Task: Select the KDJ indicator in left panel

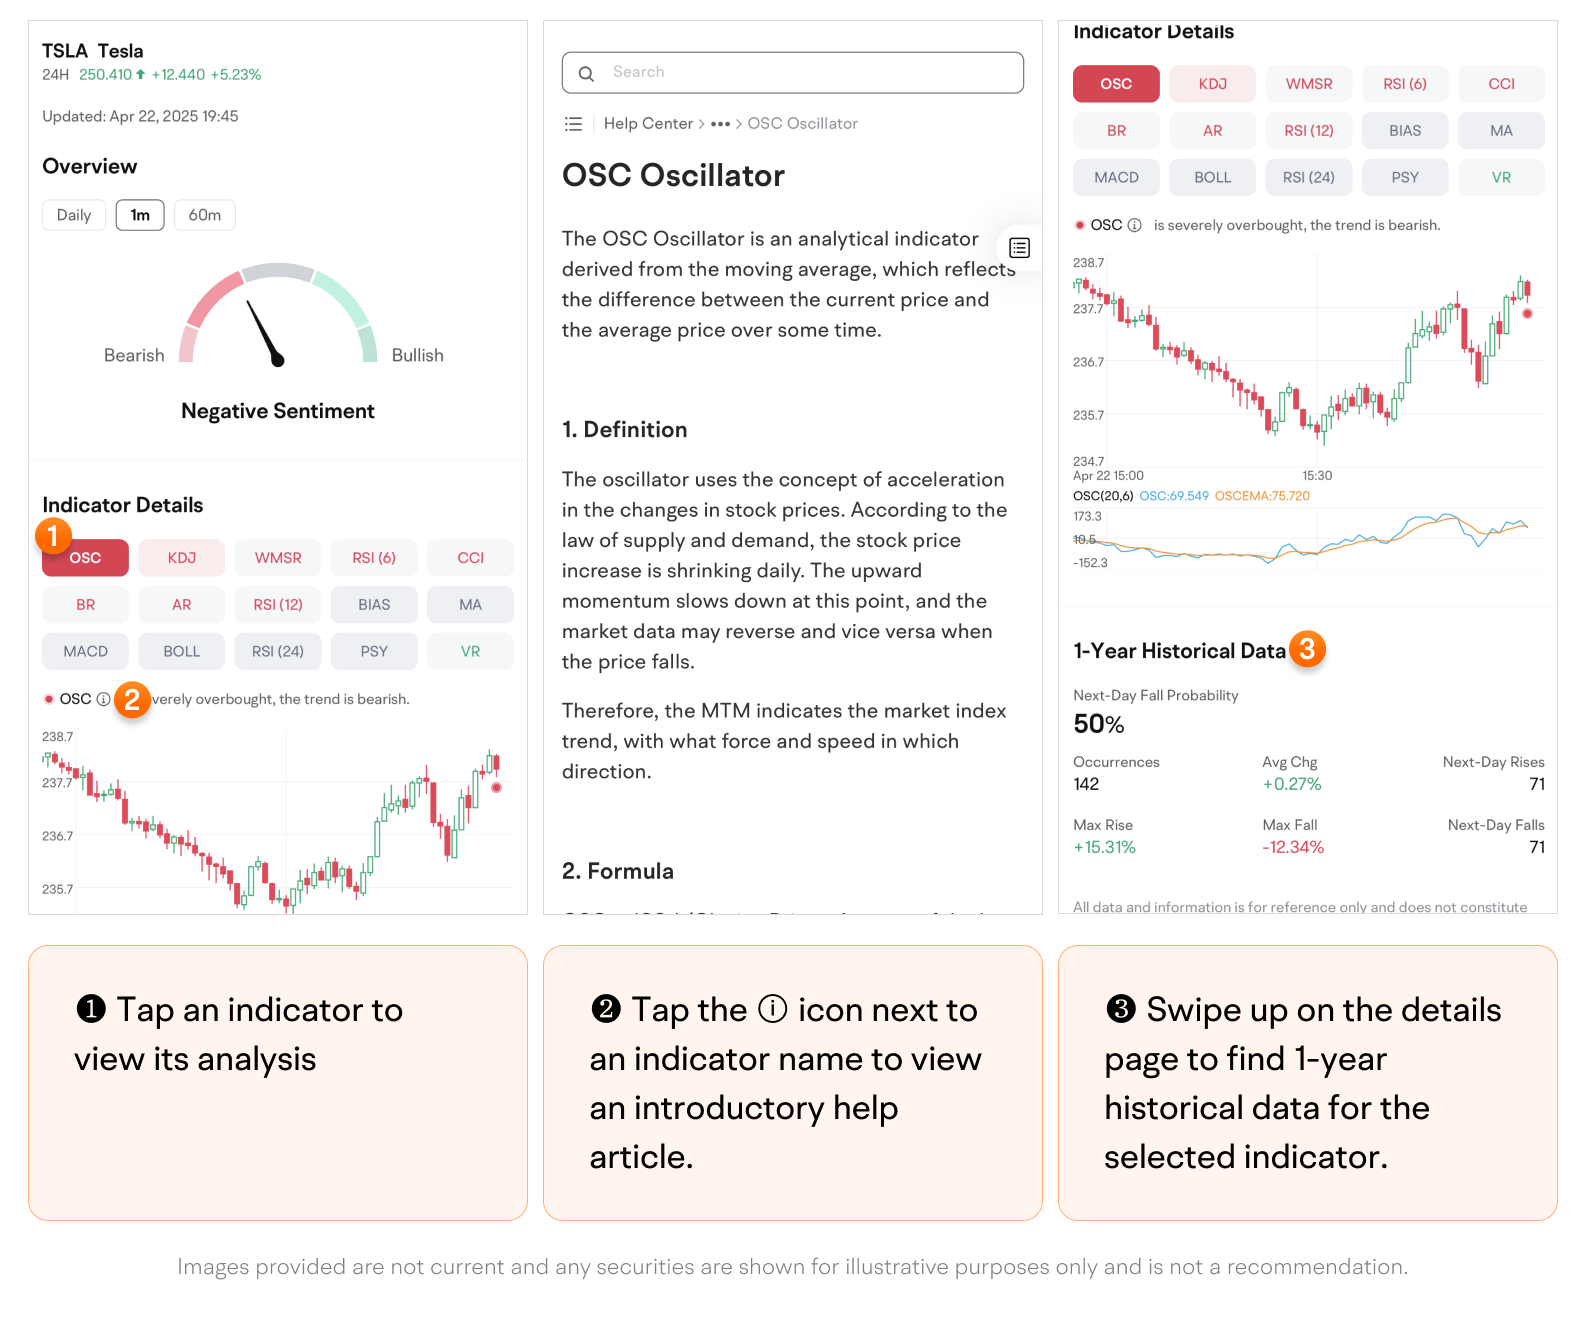Action: [x=182, y=558]
